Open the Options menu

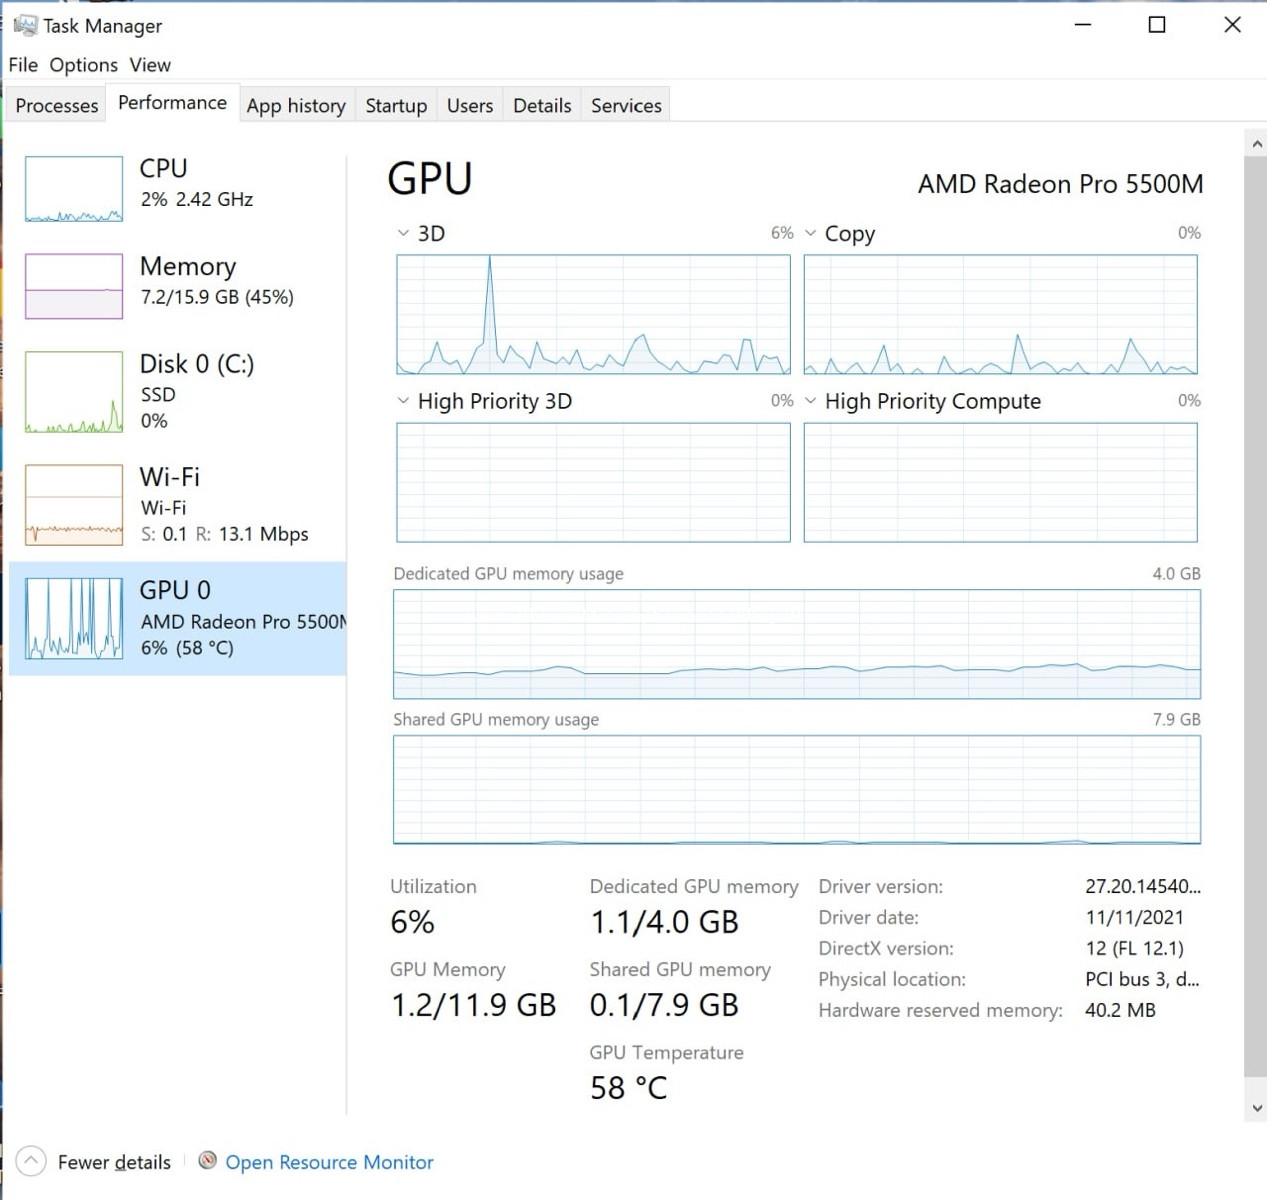84,65
